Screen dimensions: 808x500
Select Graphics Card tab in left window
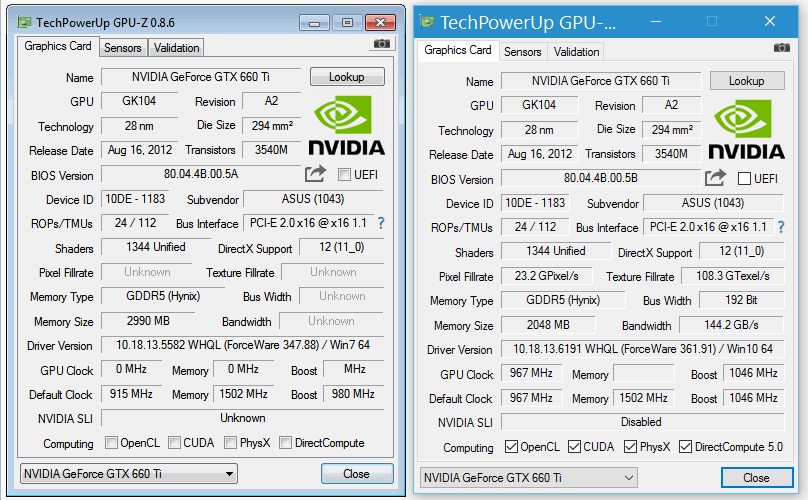click(x=58, y=46)
